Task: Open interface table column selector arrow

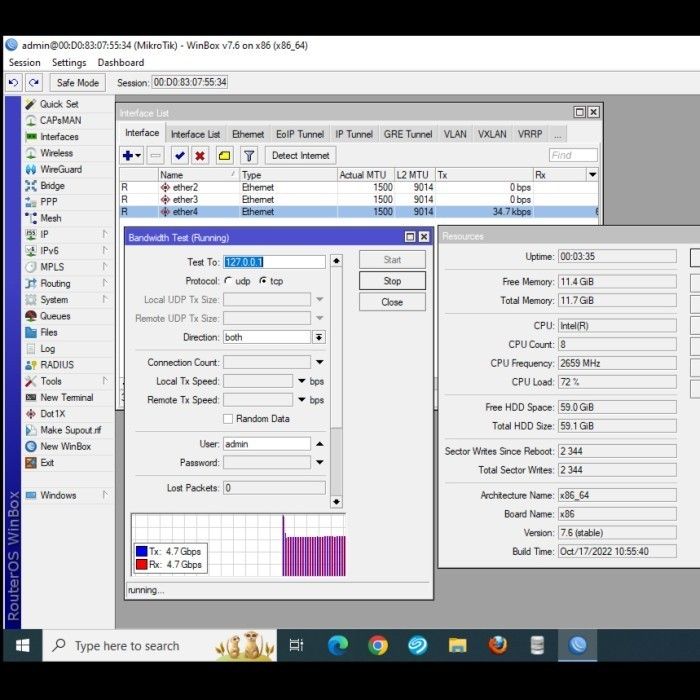Action: pos(592,175)
